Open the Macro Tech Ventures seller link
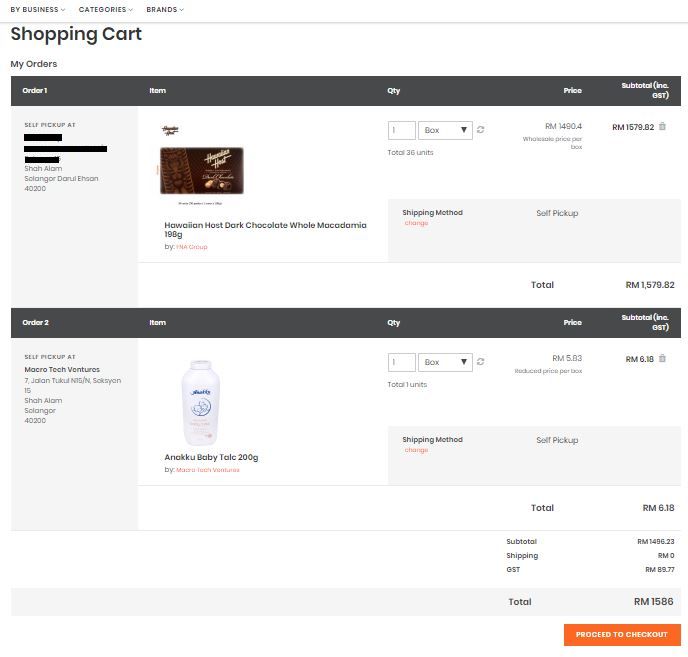This screenshot has height=657, width=688. tap(208, 470)
